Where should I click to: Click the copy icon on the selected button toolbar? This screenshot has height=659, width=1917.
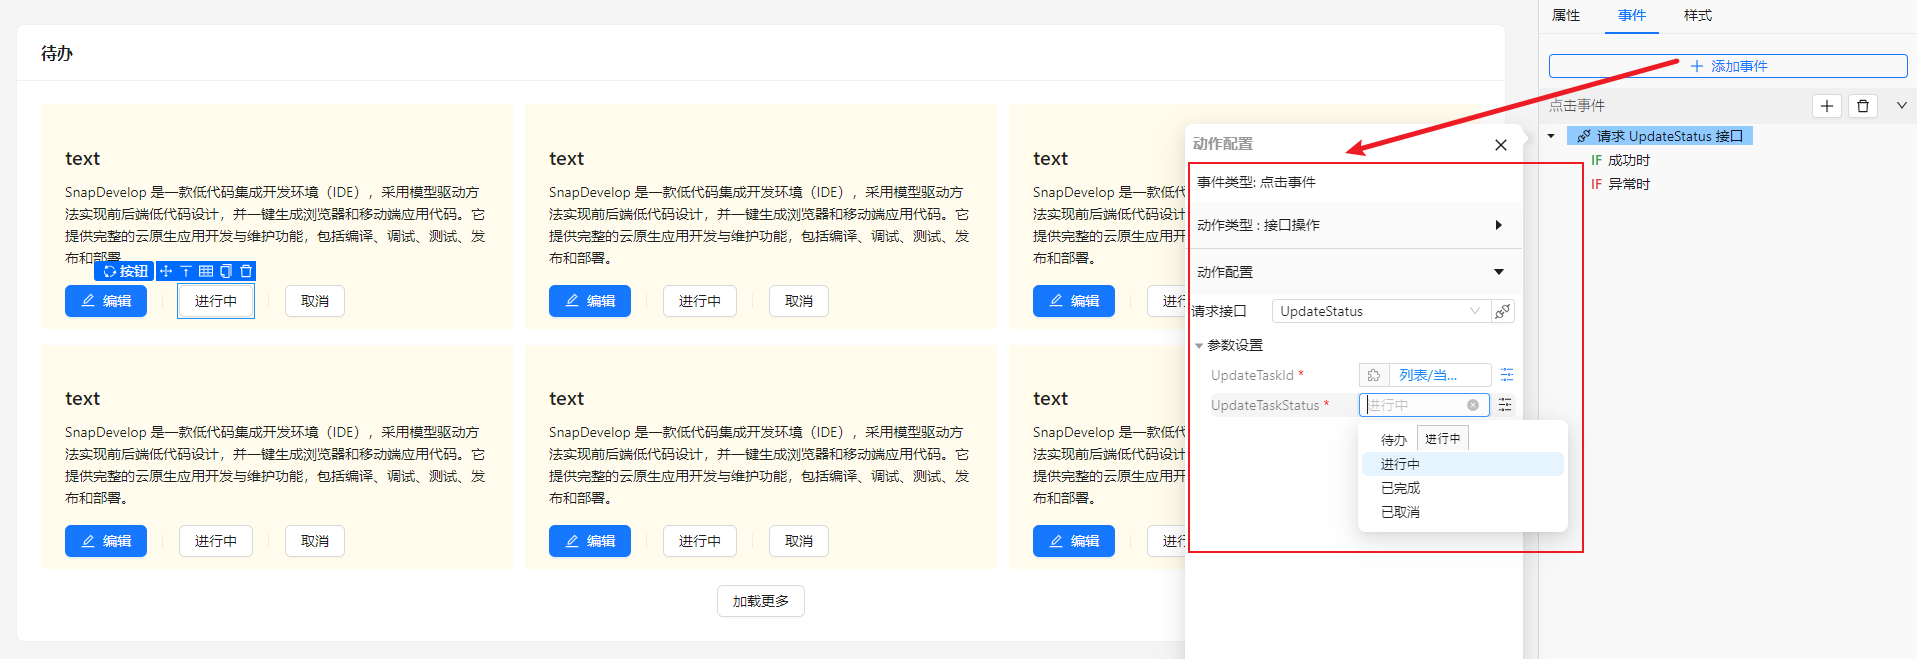(x=226, y=271)
